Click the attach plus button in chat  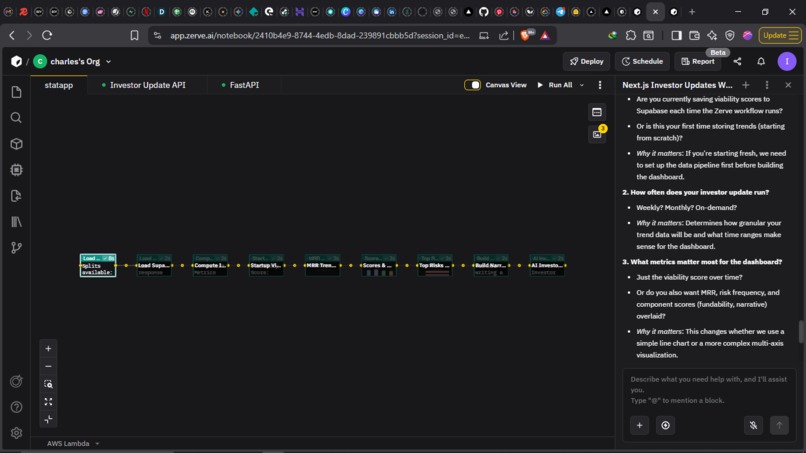(x=639, y=425)
